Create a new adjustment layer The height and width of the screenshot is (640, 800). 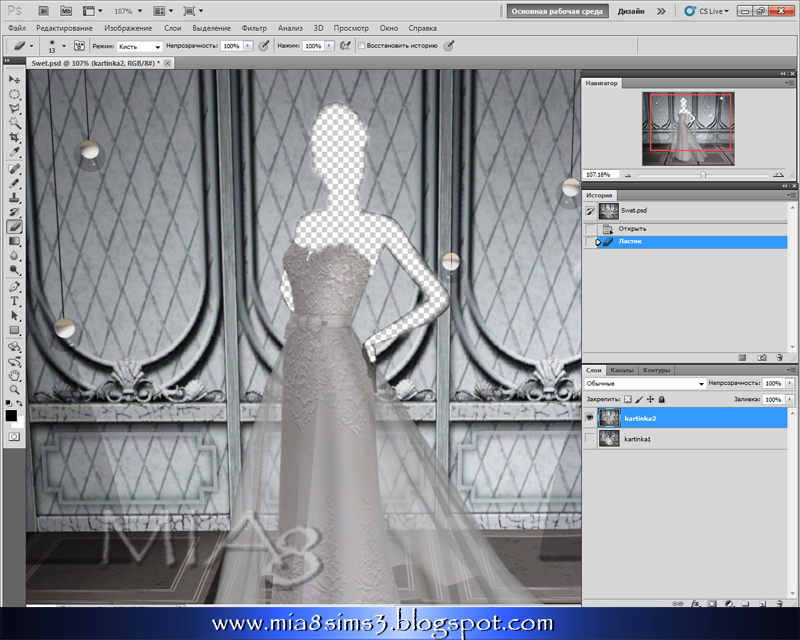[729, 603]
